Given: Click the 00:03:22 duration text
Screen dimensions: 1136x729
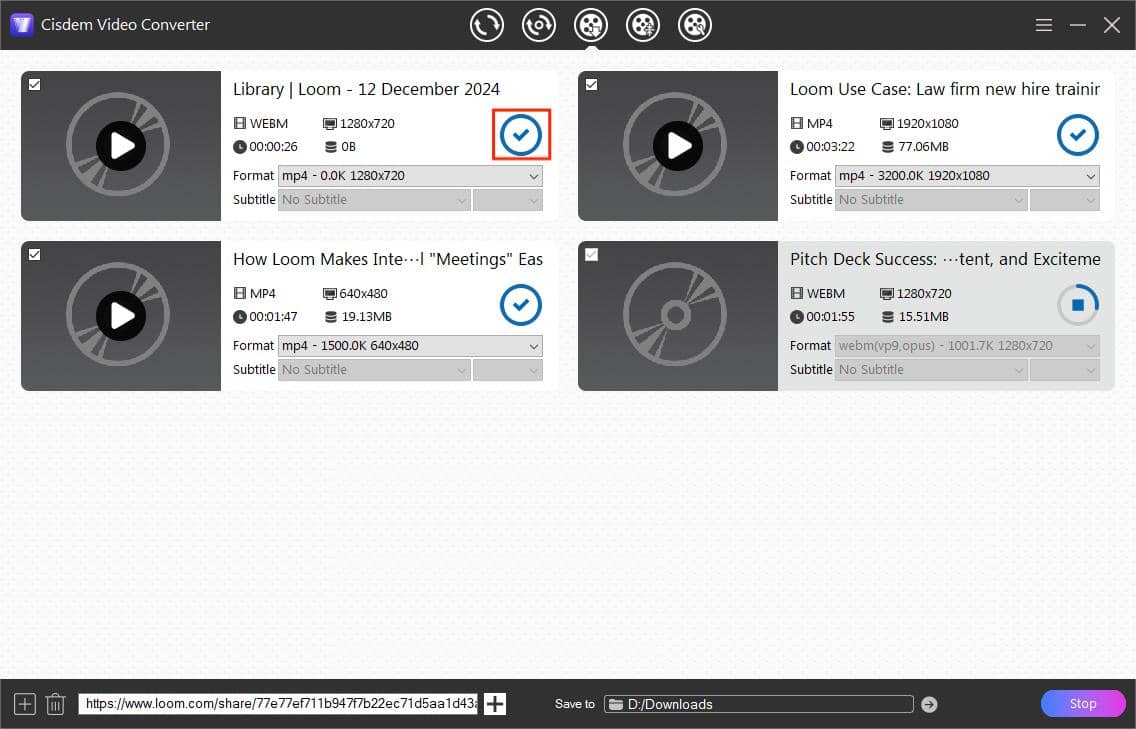Looking at the screenshot, I should pos(830,147).
